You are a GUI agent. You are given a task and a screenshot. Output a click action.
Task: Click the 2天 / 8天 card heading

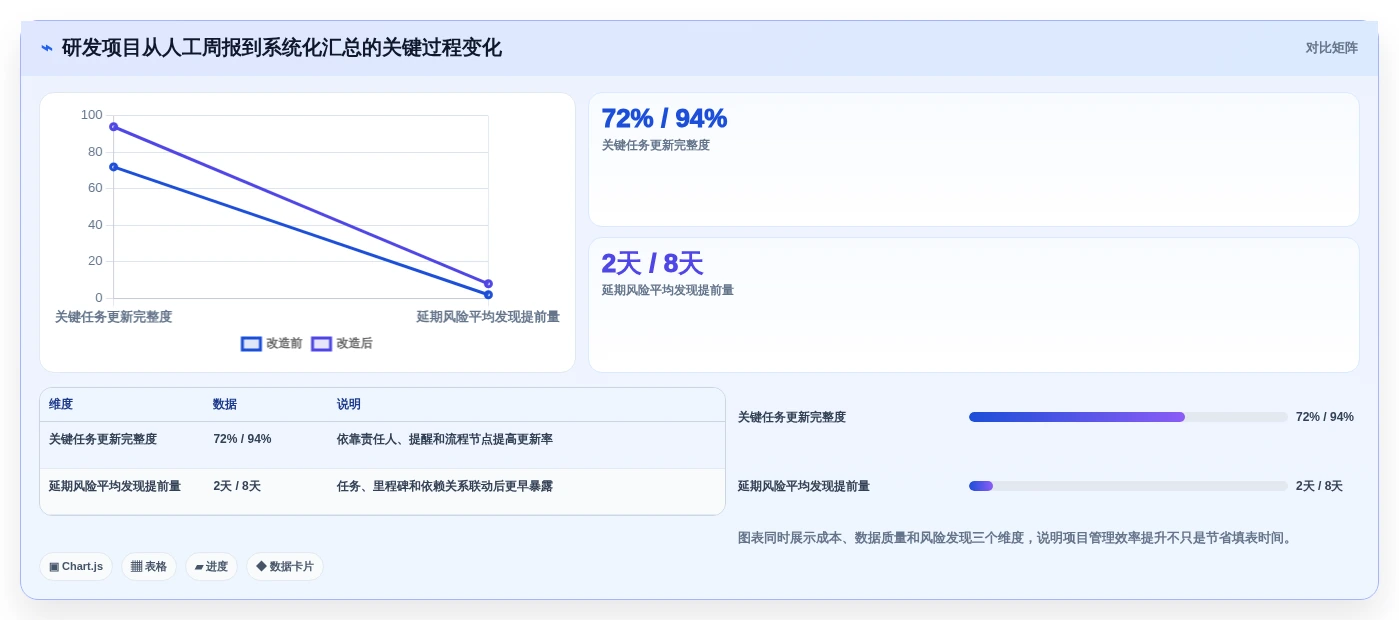click(x=652, y=263)
